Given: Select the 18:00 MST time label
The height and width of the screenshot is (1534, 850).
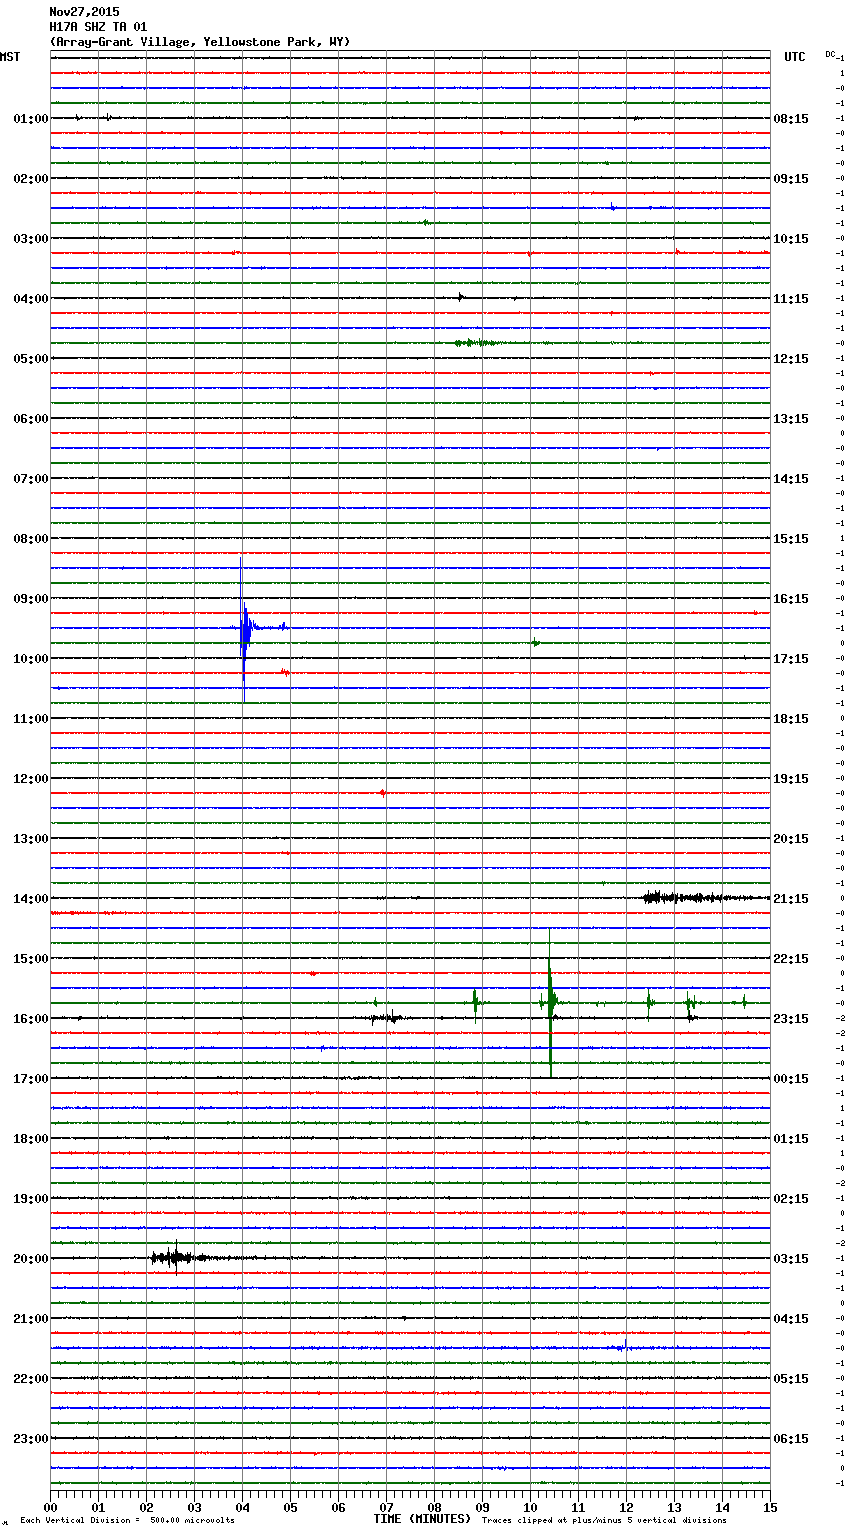Looking at the screenshot, I should point(30,1139).
